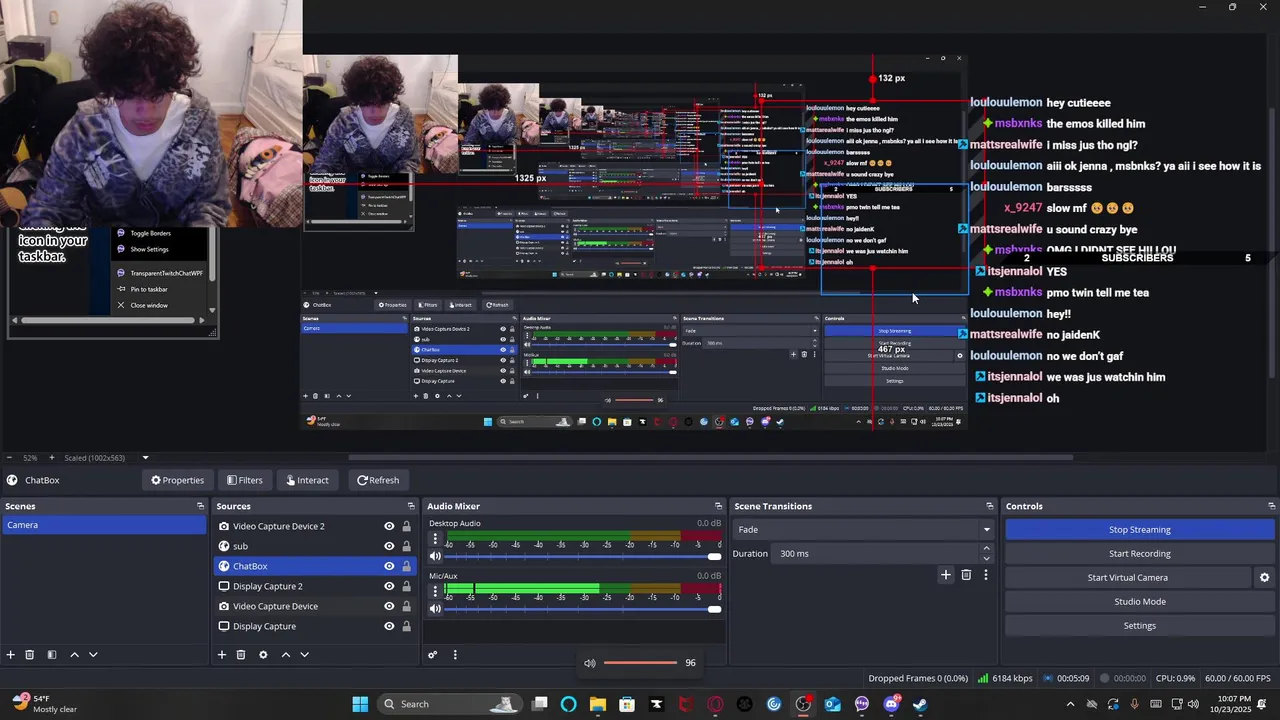The image size is (1280, 720).
Task: Move scene down arrow in Scenes panel
Action: pos(93,655)
